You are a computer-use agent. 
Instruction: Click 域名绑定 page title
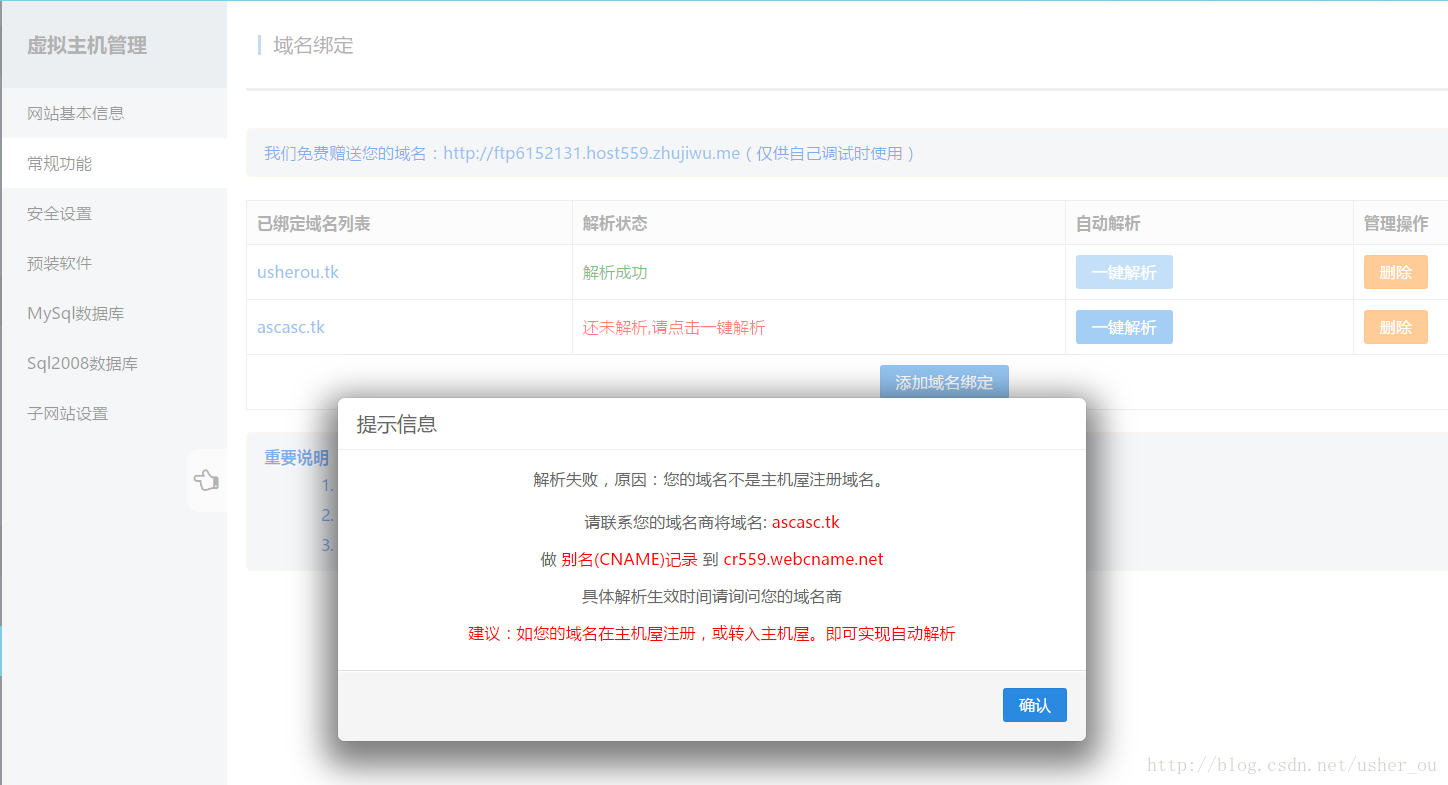[x=313, y=45]
